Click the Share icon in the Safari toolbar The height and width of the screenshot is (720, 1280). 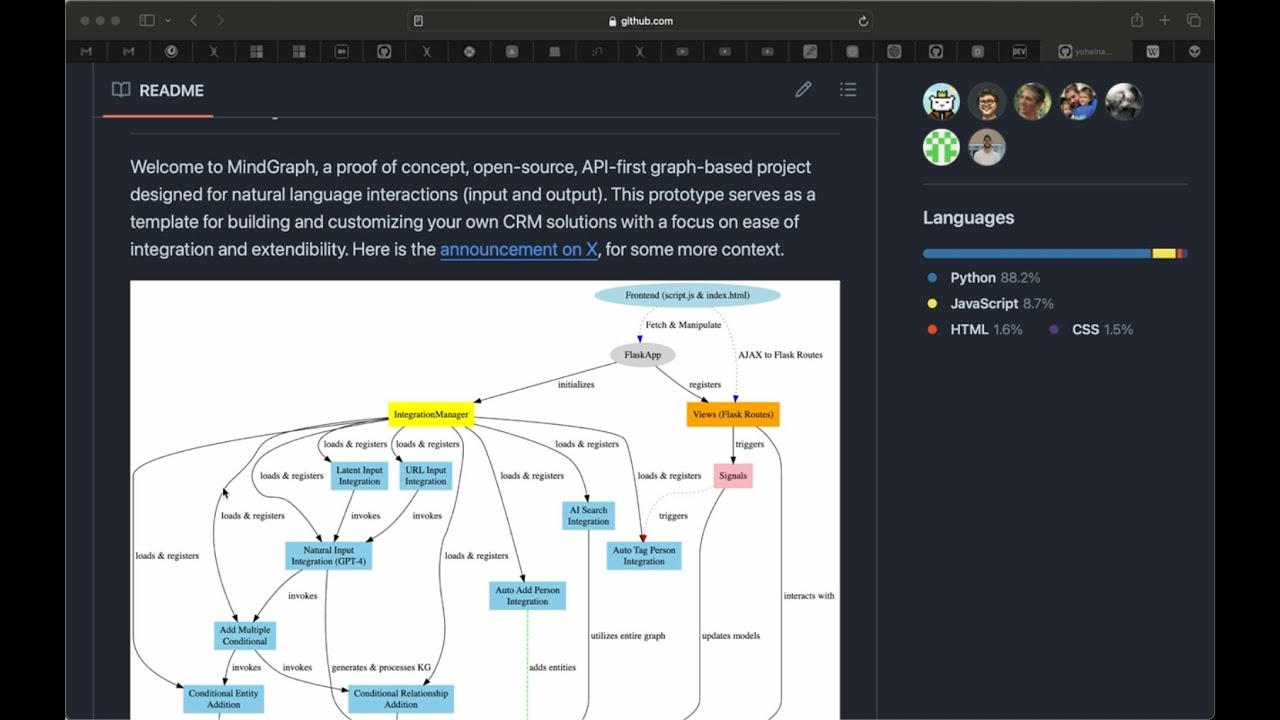pyautogui.click(x=1137, y=20)
